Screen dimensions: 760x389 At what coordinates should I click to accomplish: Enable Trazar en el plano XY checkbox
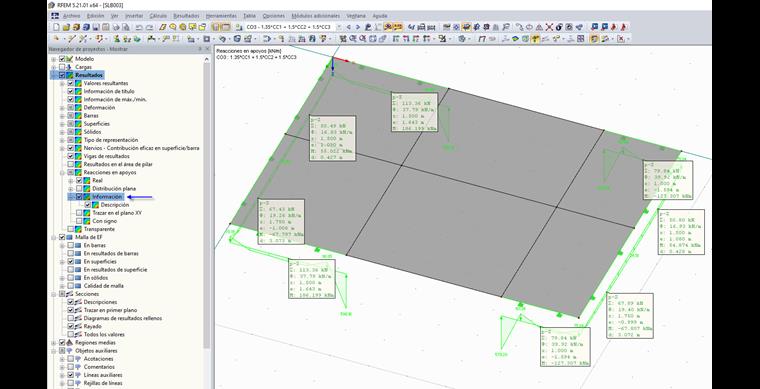tap(79, 213)
